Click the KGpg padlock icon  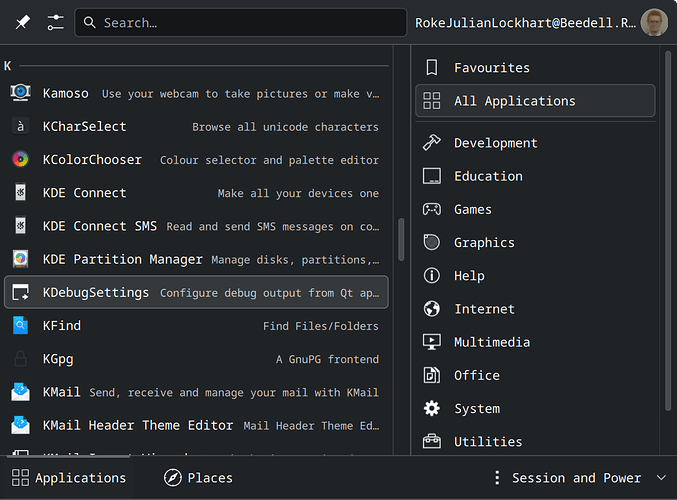click(x=21, y=359)
